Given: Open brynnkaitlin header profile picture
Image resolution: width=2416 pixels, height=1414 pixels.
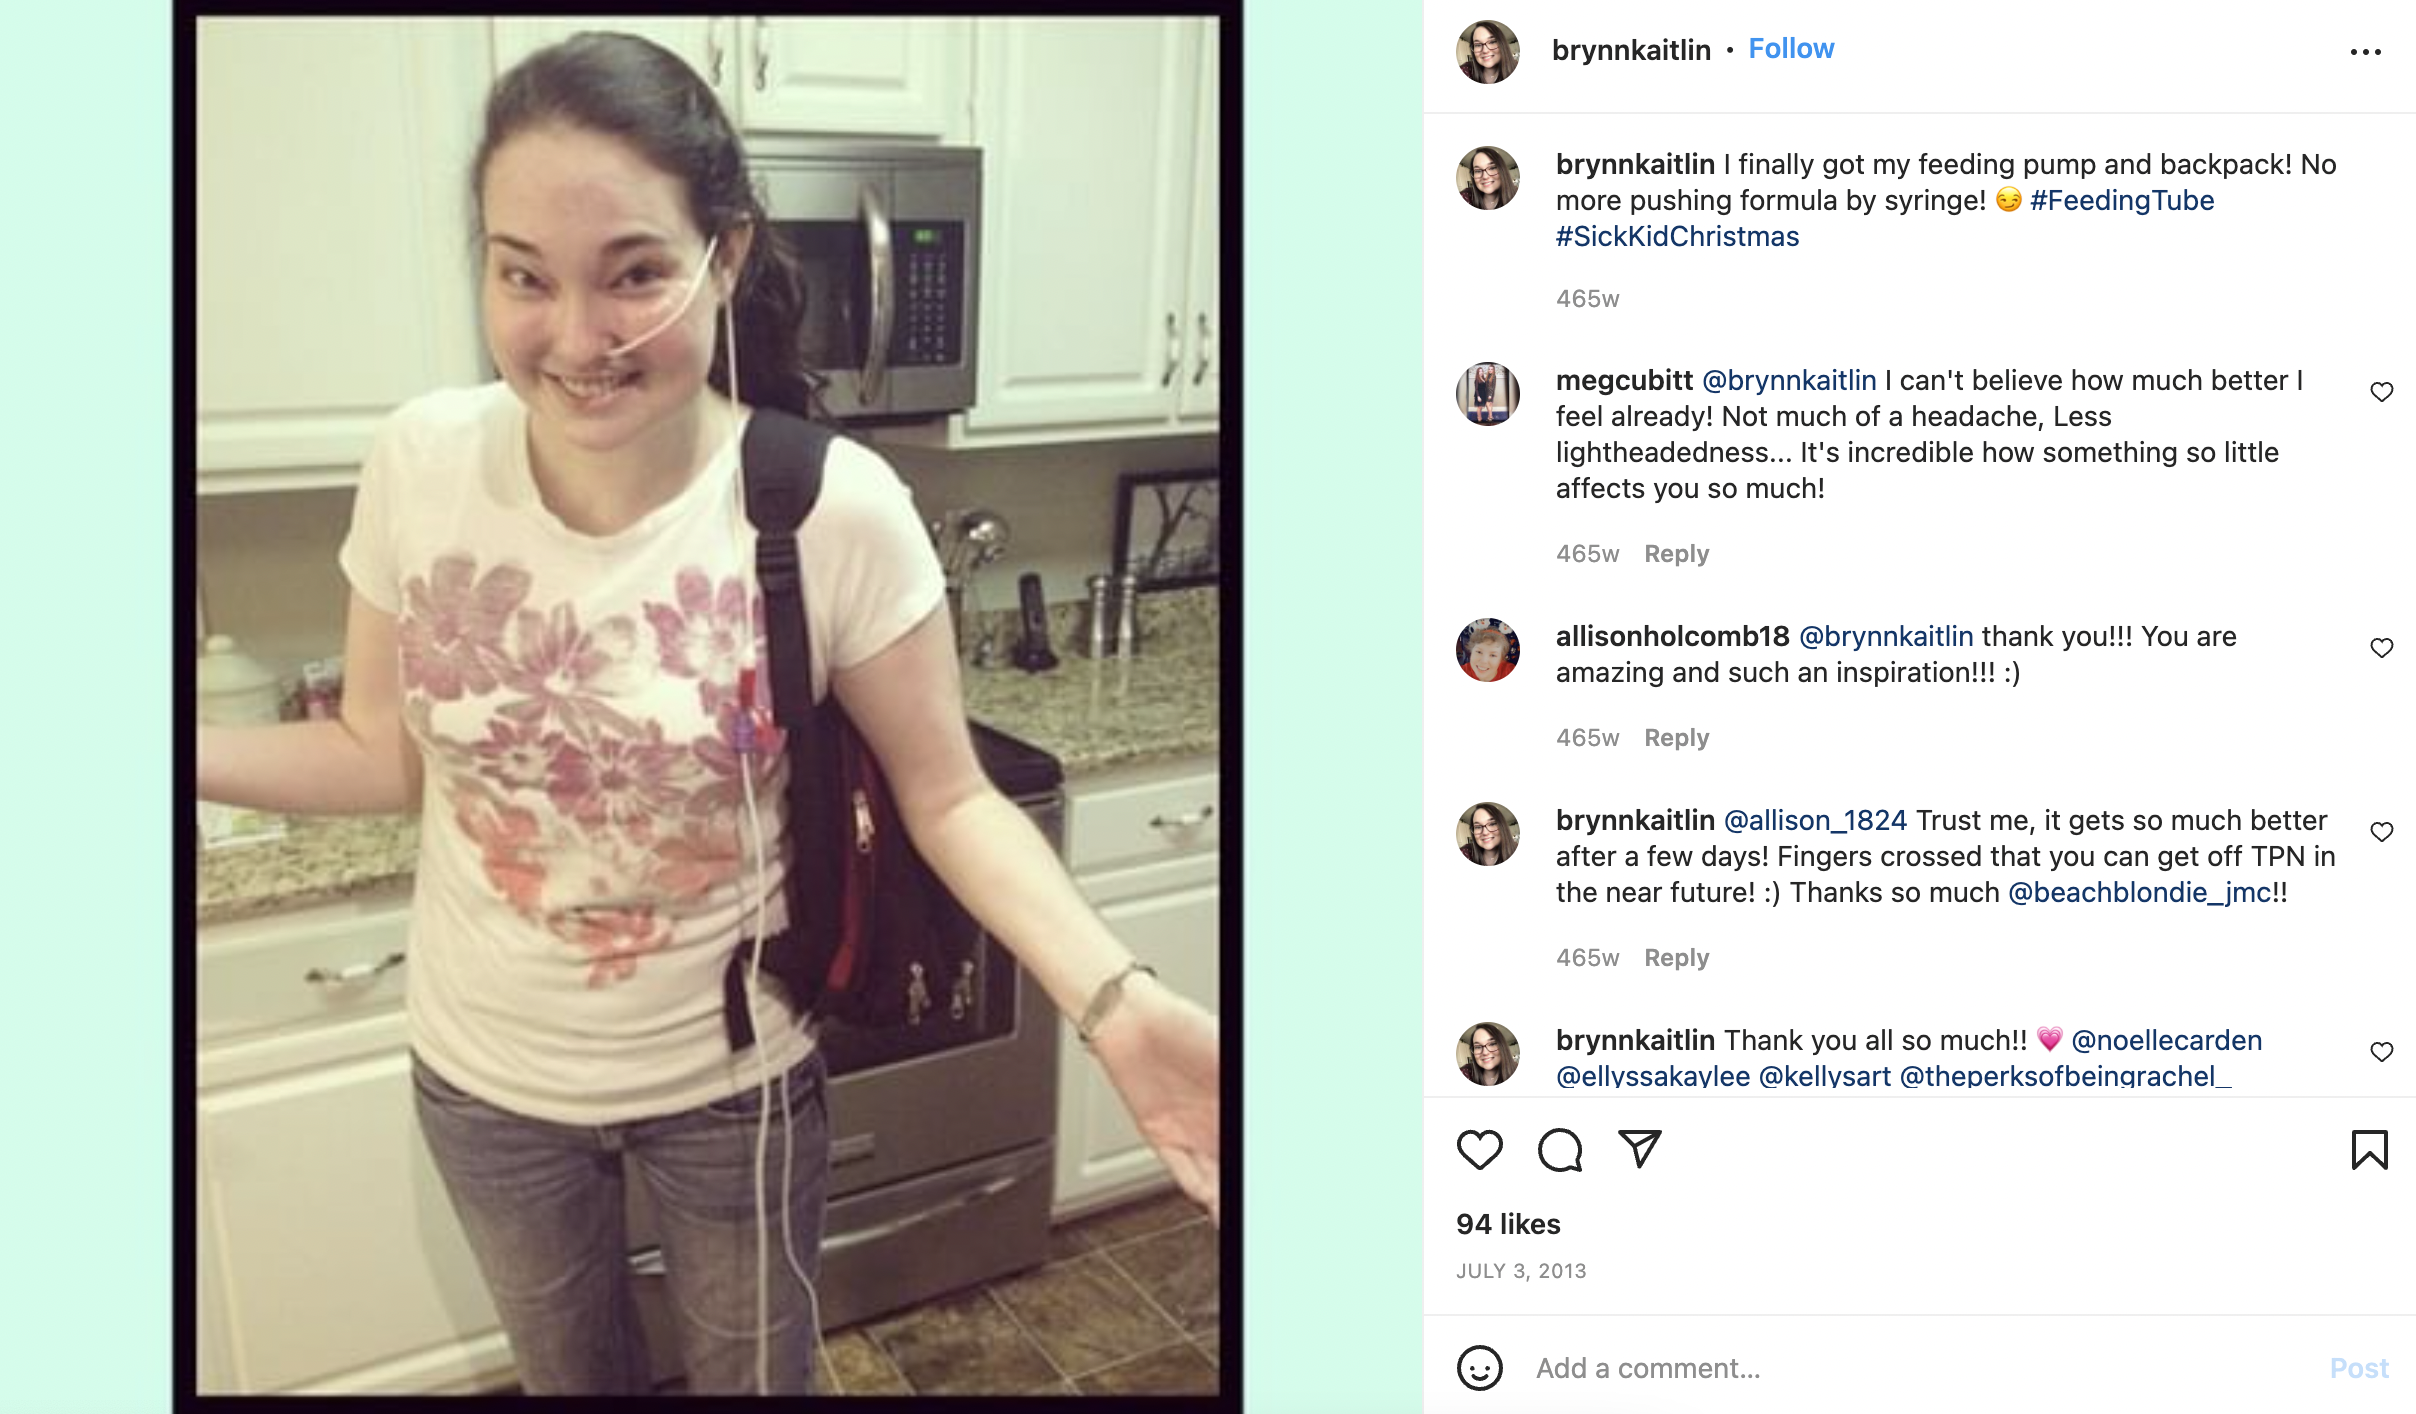Looking at the screenshot, I should coord(1487,51).
